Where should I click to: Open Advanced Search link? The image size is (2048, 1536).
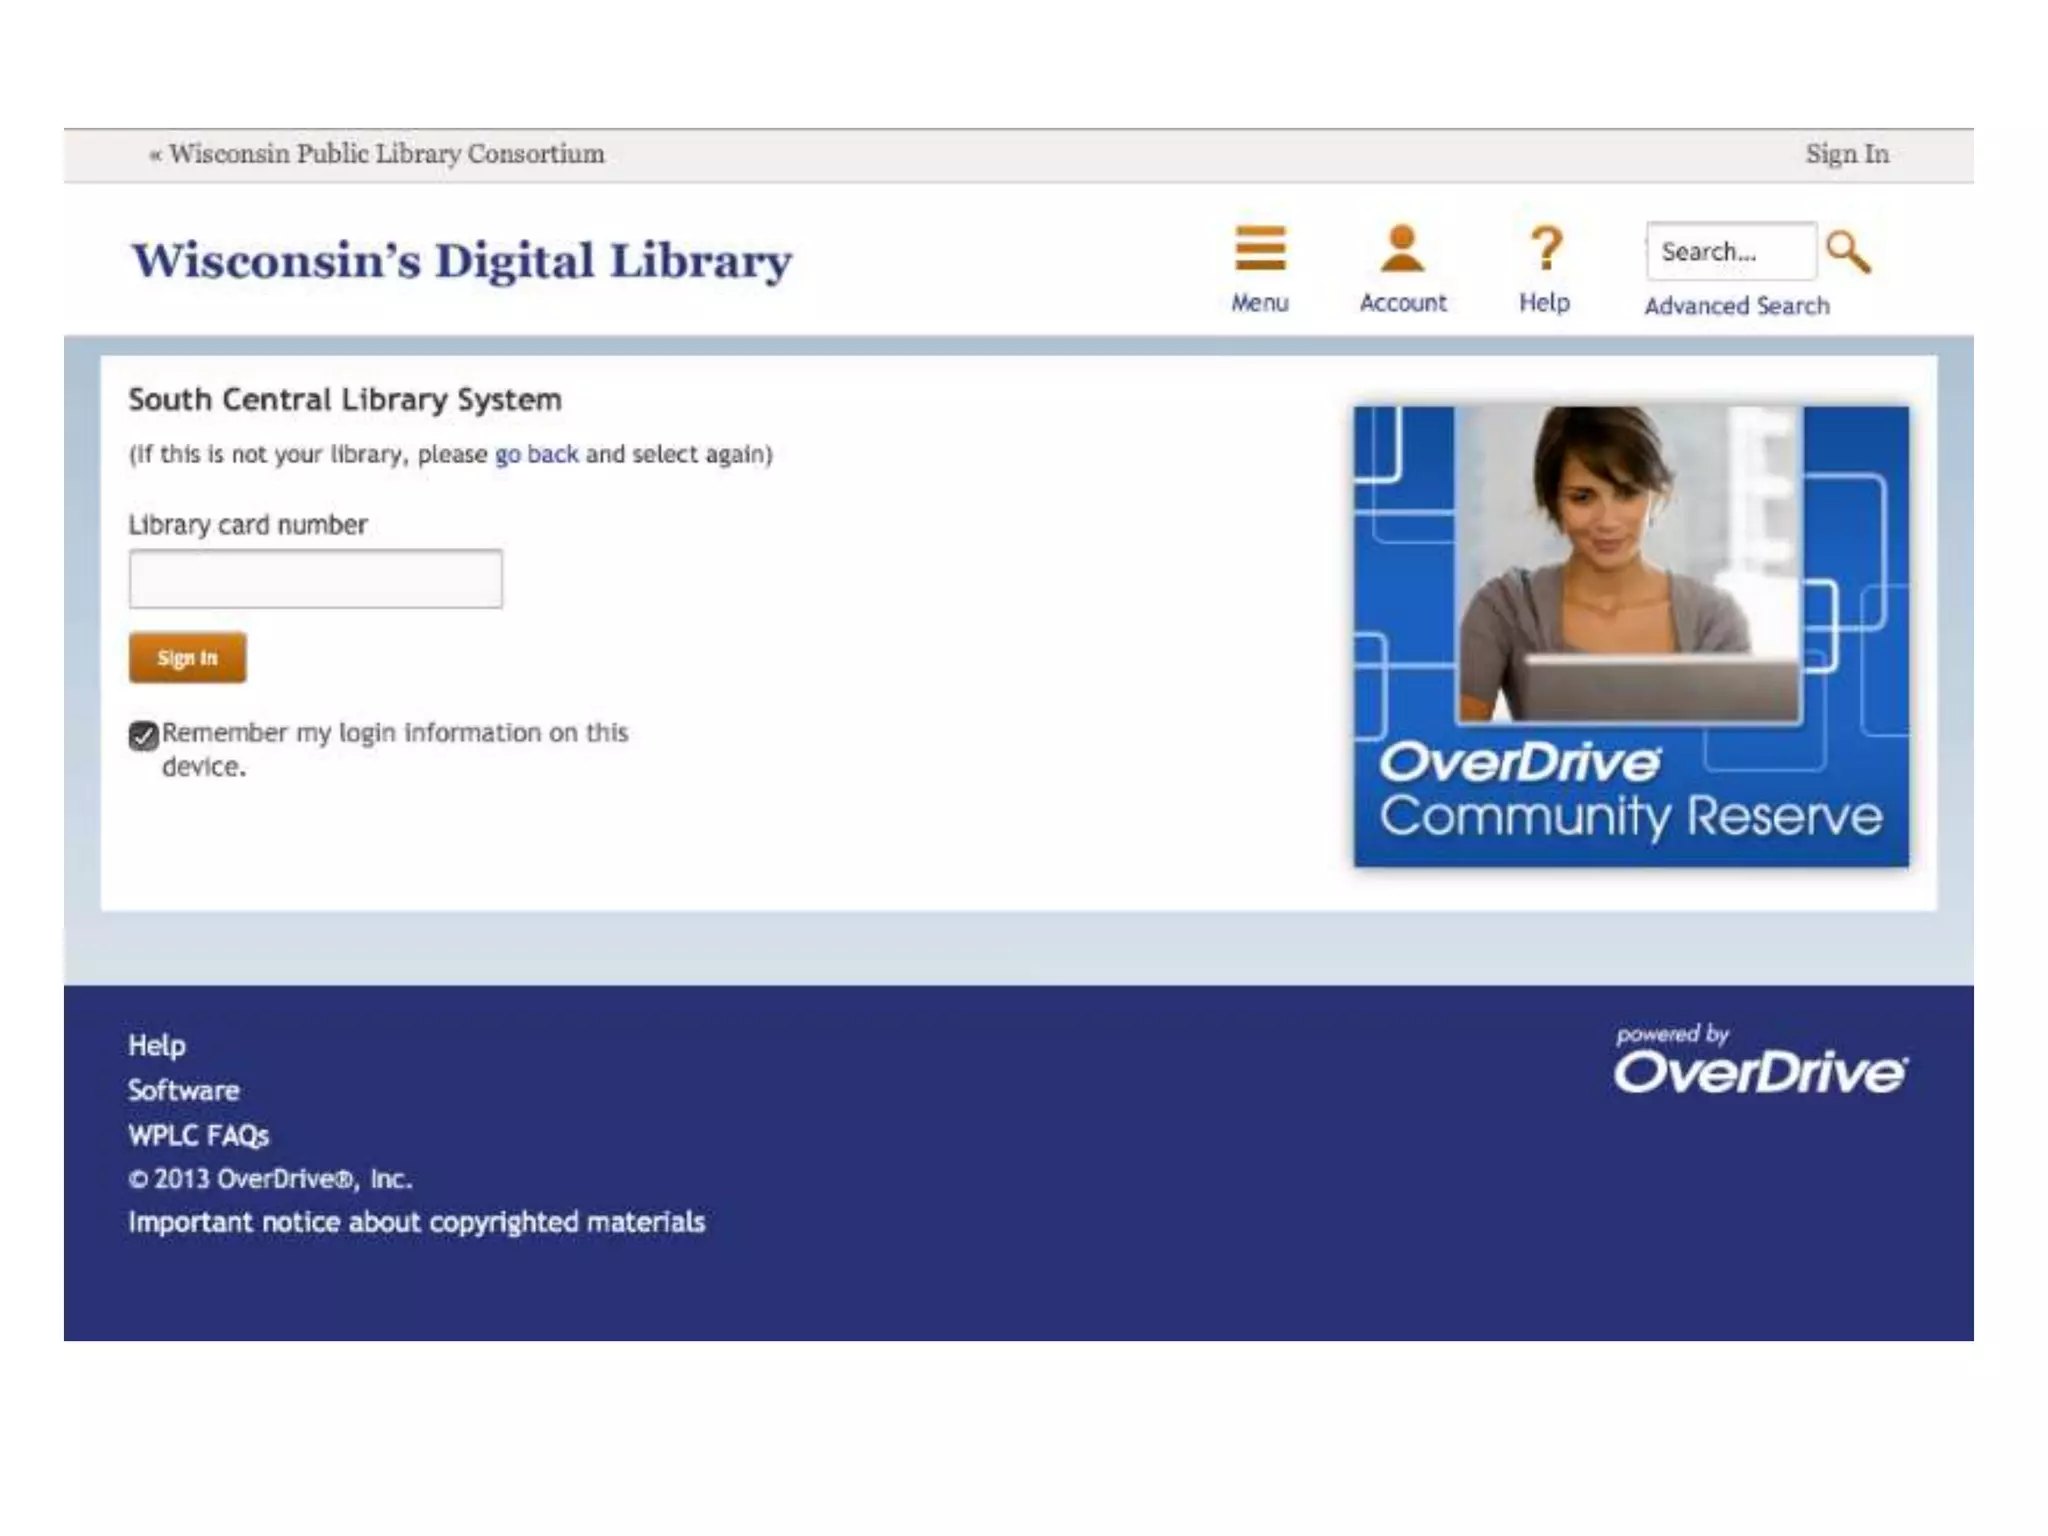(1736, 306)
